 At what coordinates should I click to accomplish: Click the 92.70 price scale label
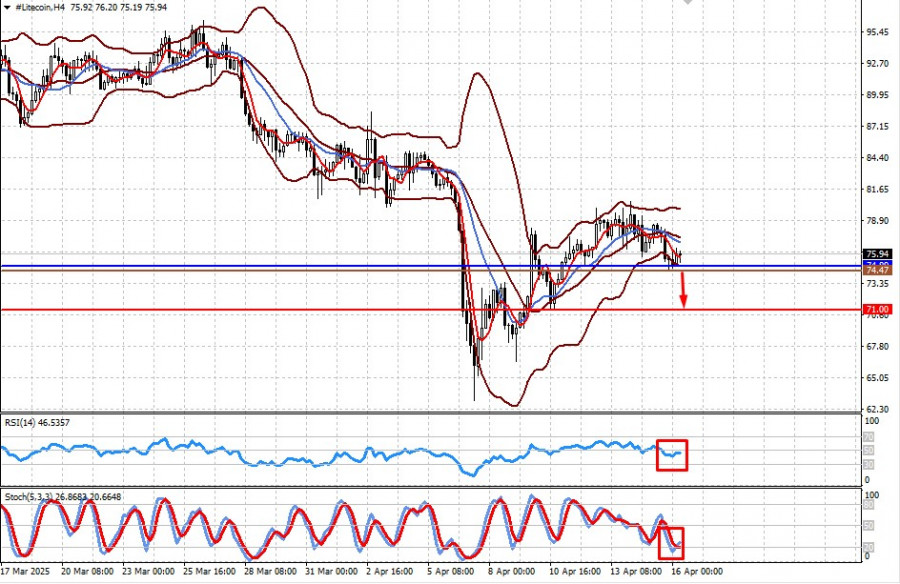(x=877, y=64)
